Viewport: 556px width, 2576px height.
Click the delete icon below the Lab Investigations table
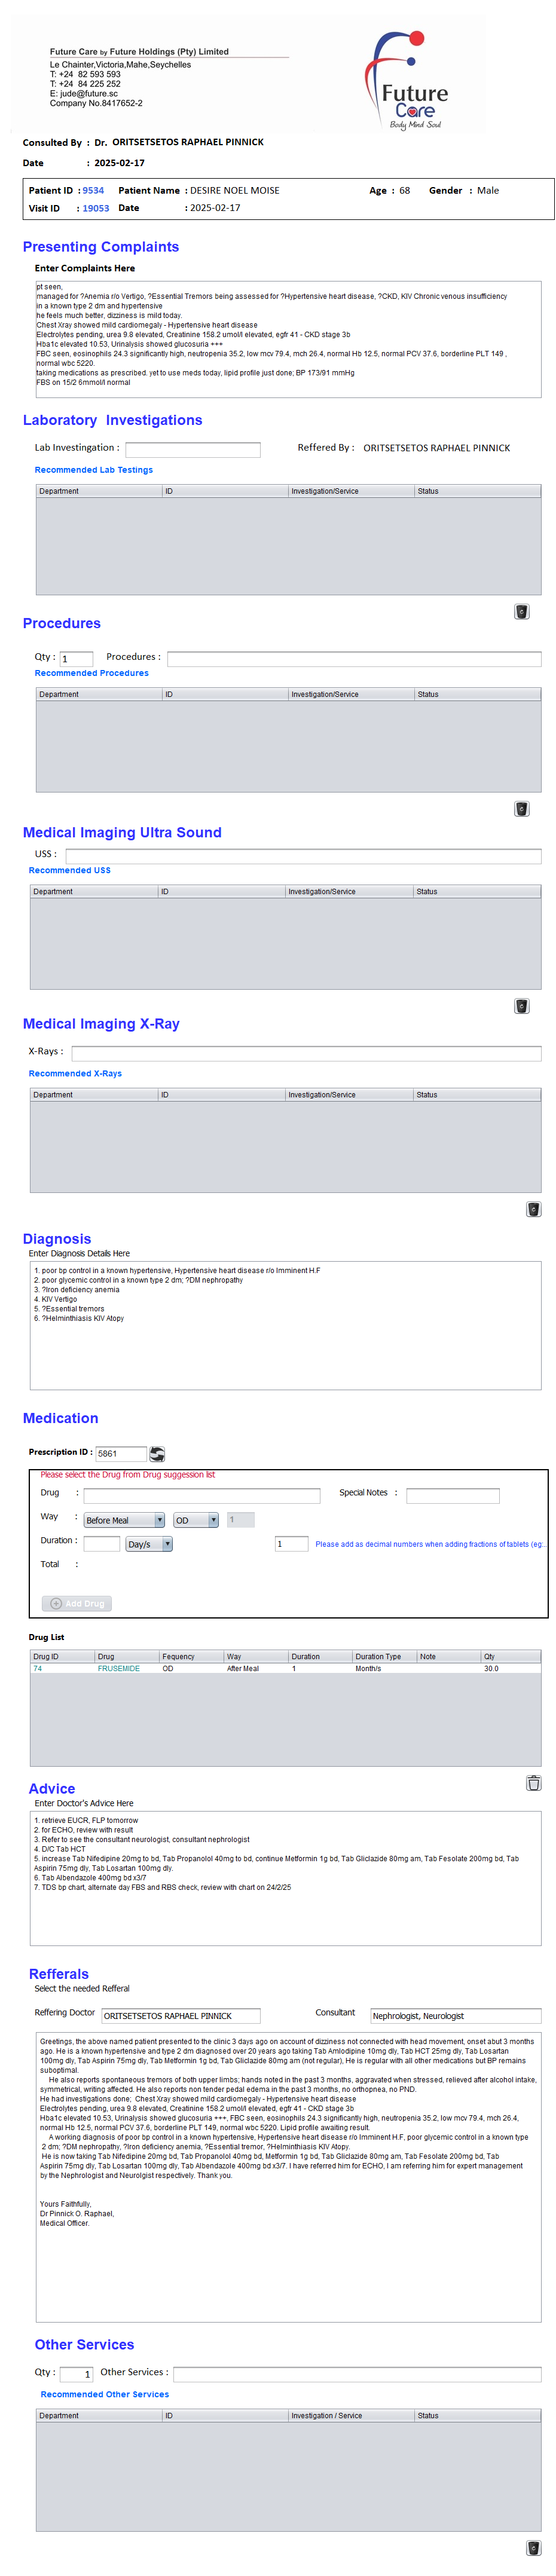pyautogui.click(x=521, y=611)
